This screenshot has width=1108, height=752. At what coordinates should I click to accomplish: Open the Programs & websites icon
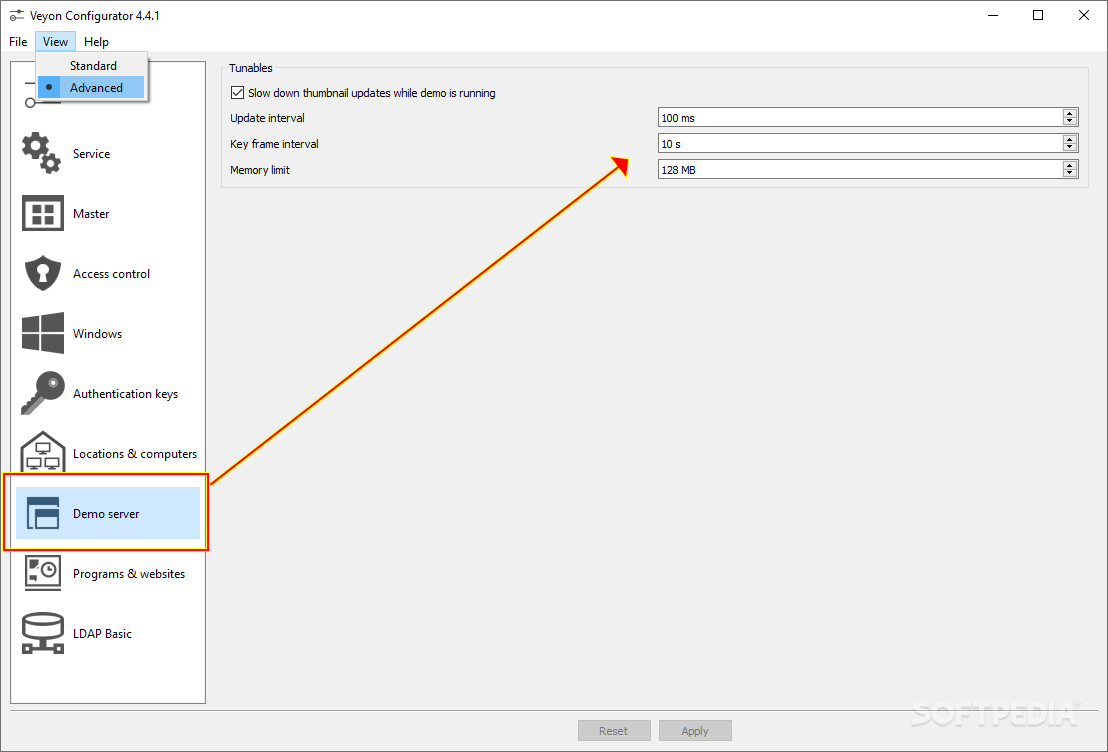tap(42, 572)
